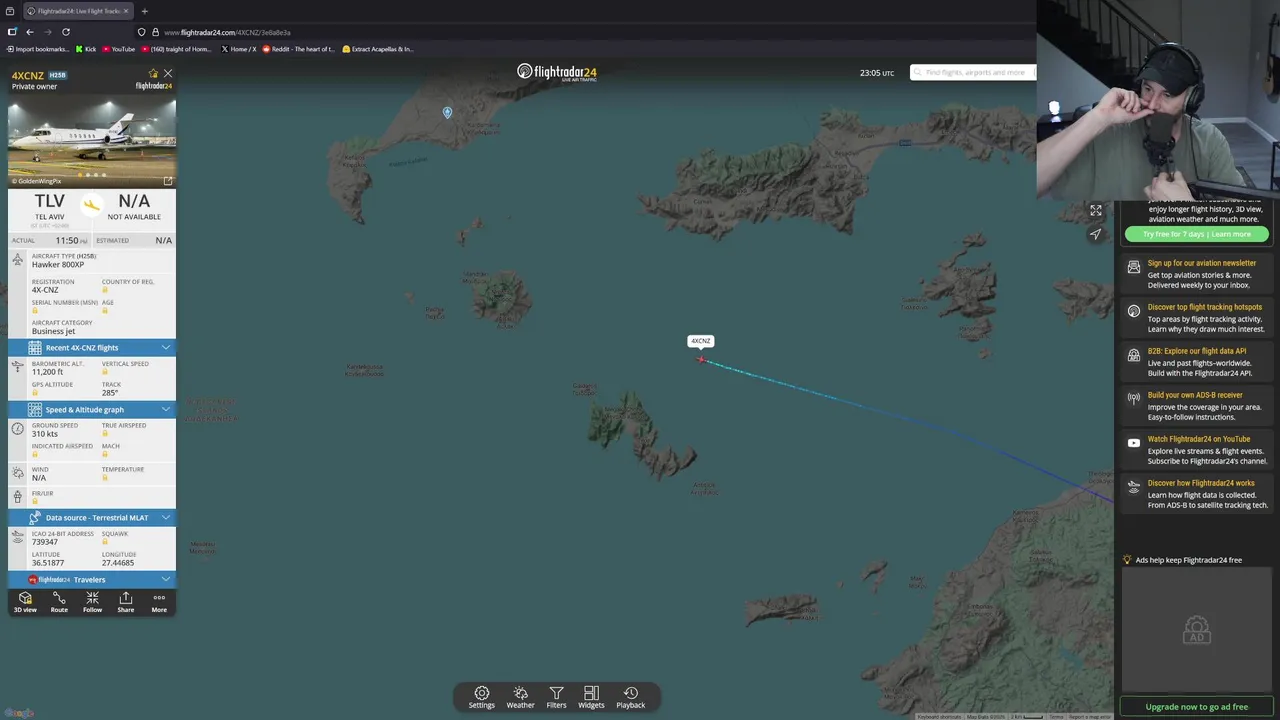The image size is (1280, 720).
Task: Click the locked Vertical Speed padlock
Action: (105, 372)
